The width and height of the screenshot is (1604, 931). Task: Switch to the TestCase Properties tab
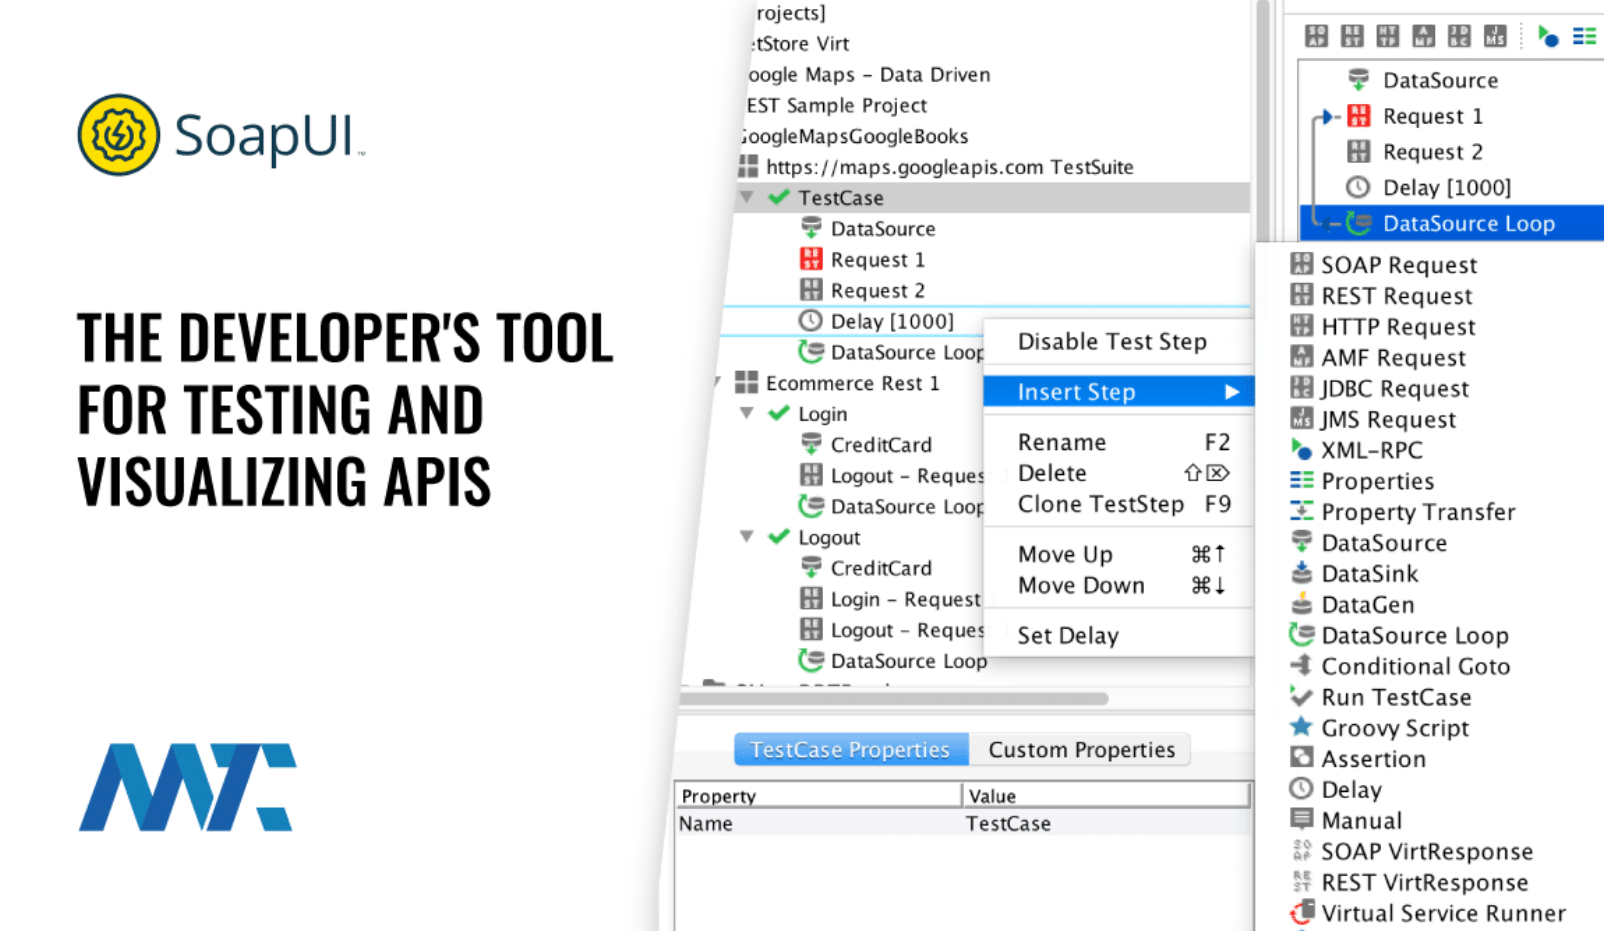point(851,750)
